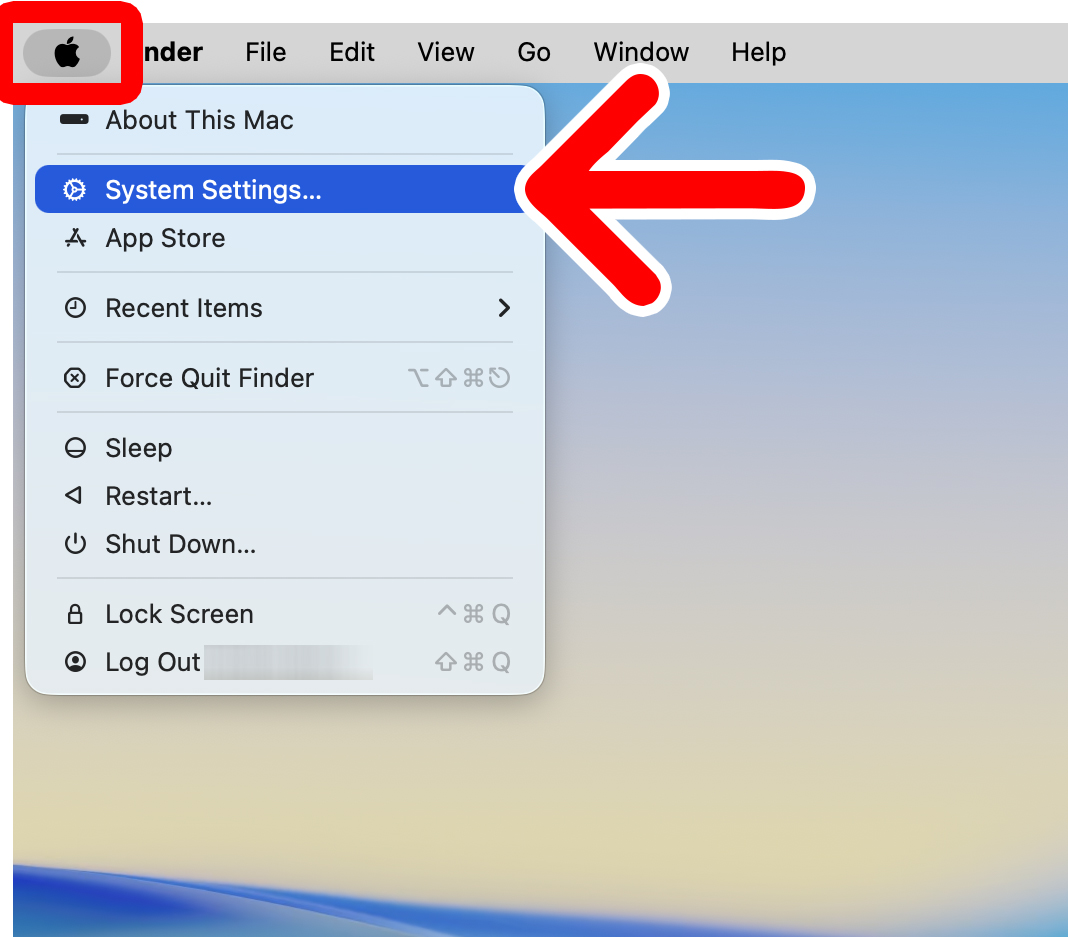Click the Restart triangle icon

(x=74, y=495)
